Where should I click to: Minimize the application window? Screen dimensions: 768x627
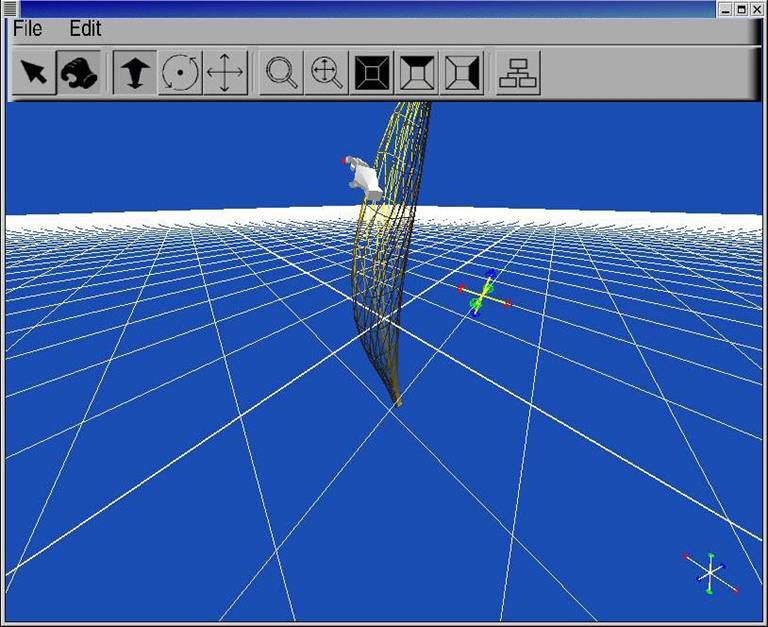pyautogui.click(x=726, y=9)
